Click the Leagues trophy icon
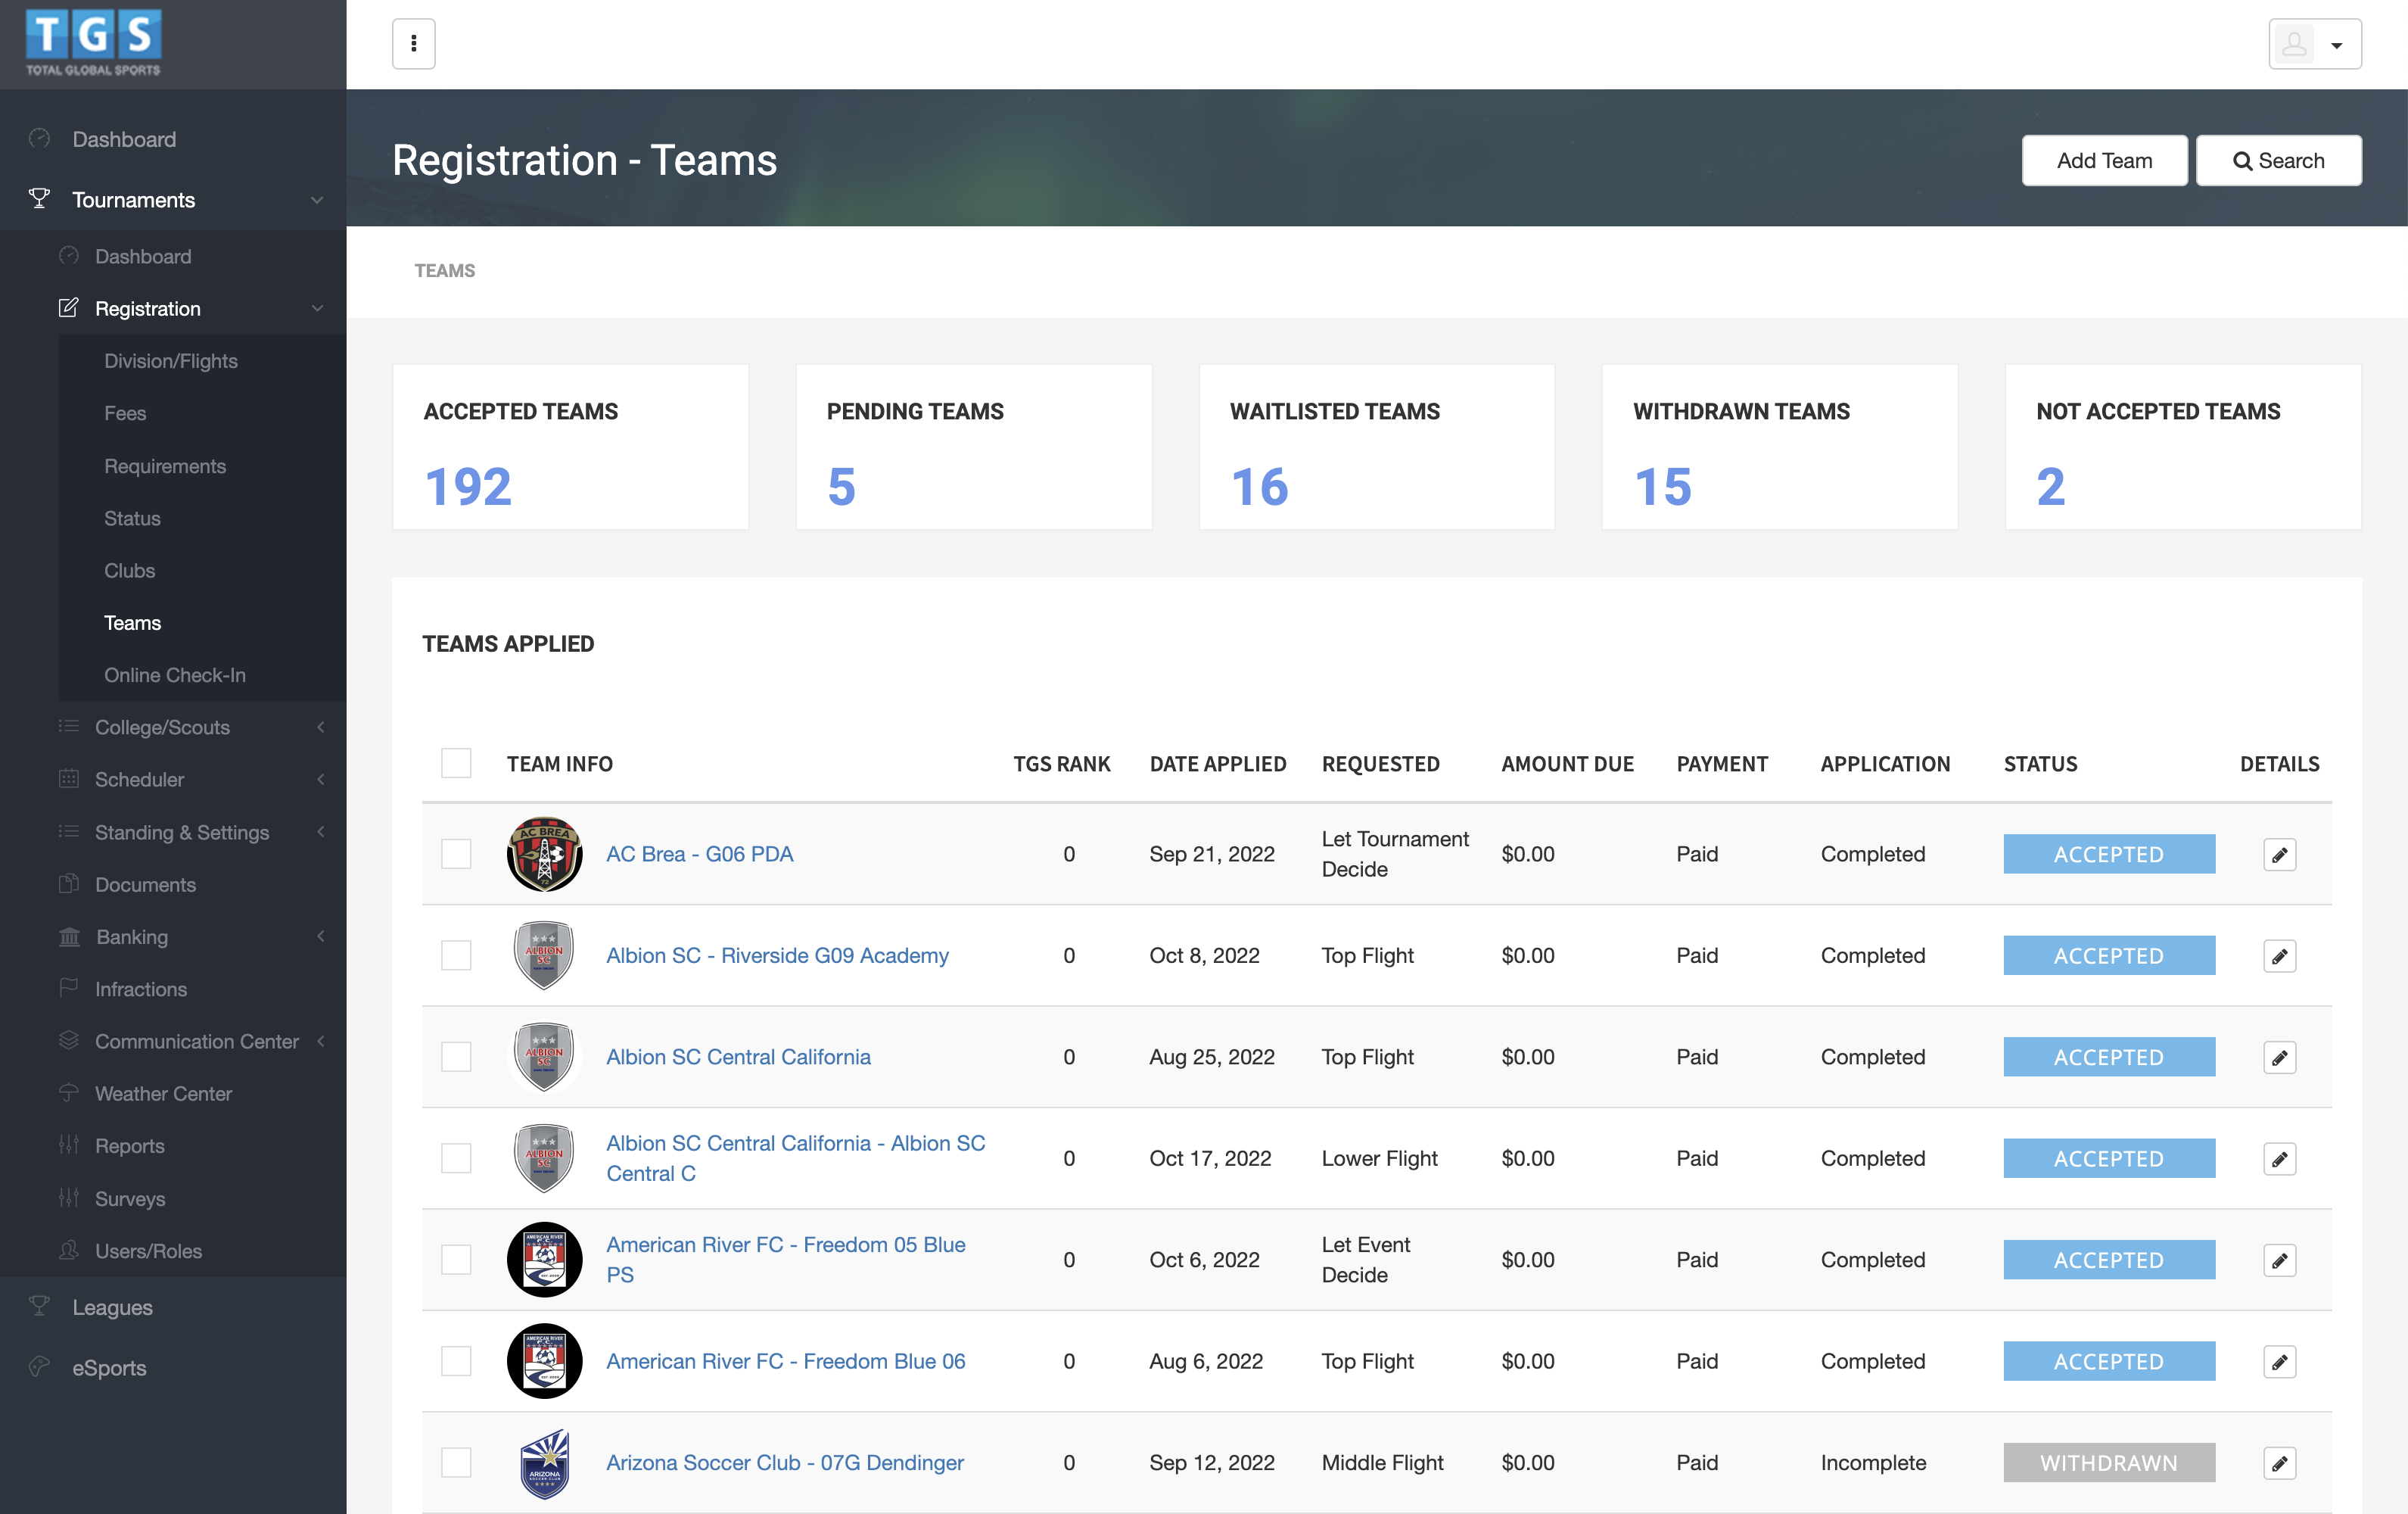Viewport: 2408px width, 1514px height. click(39, 1306)
